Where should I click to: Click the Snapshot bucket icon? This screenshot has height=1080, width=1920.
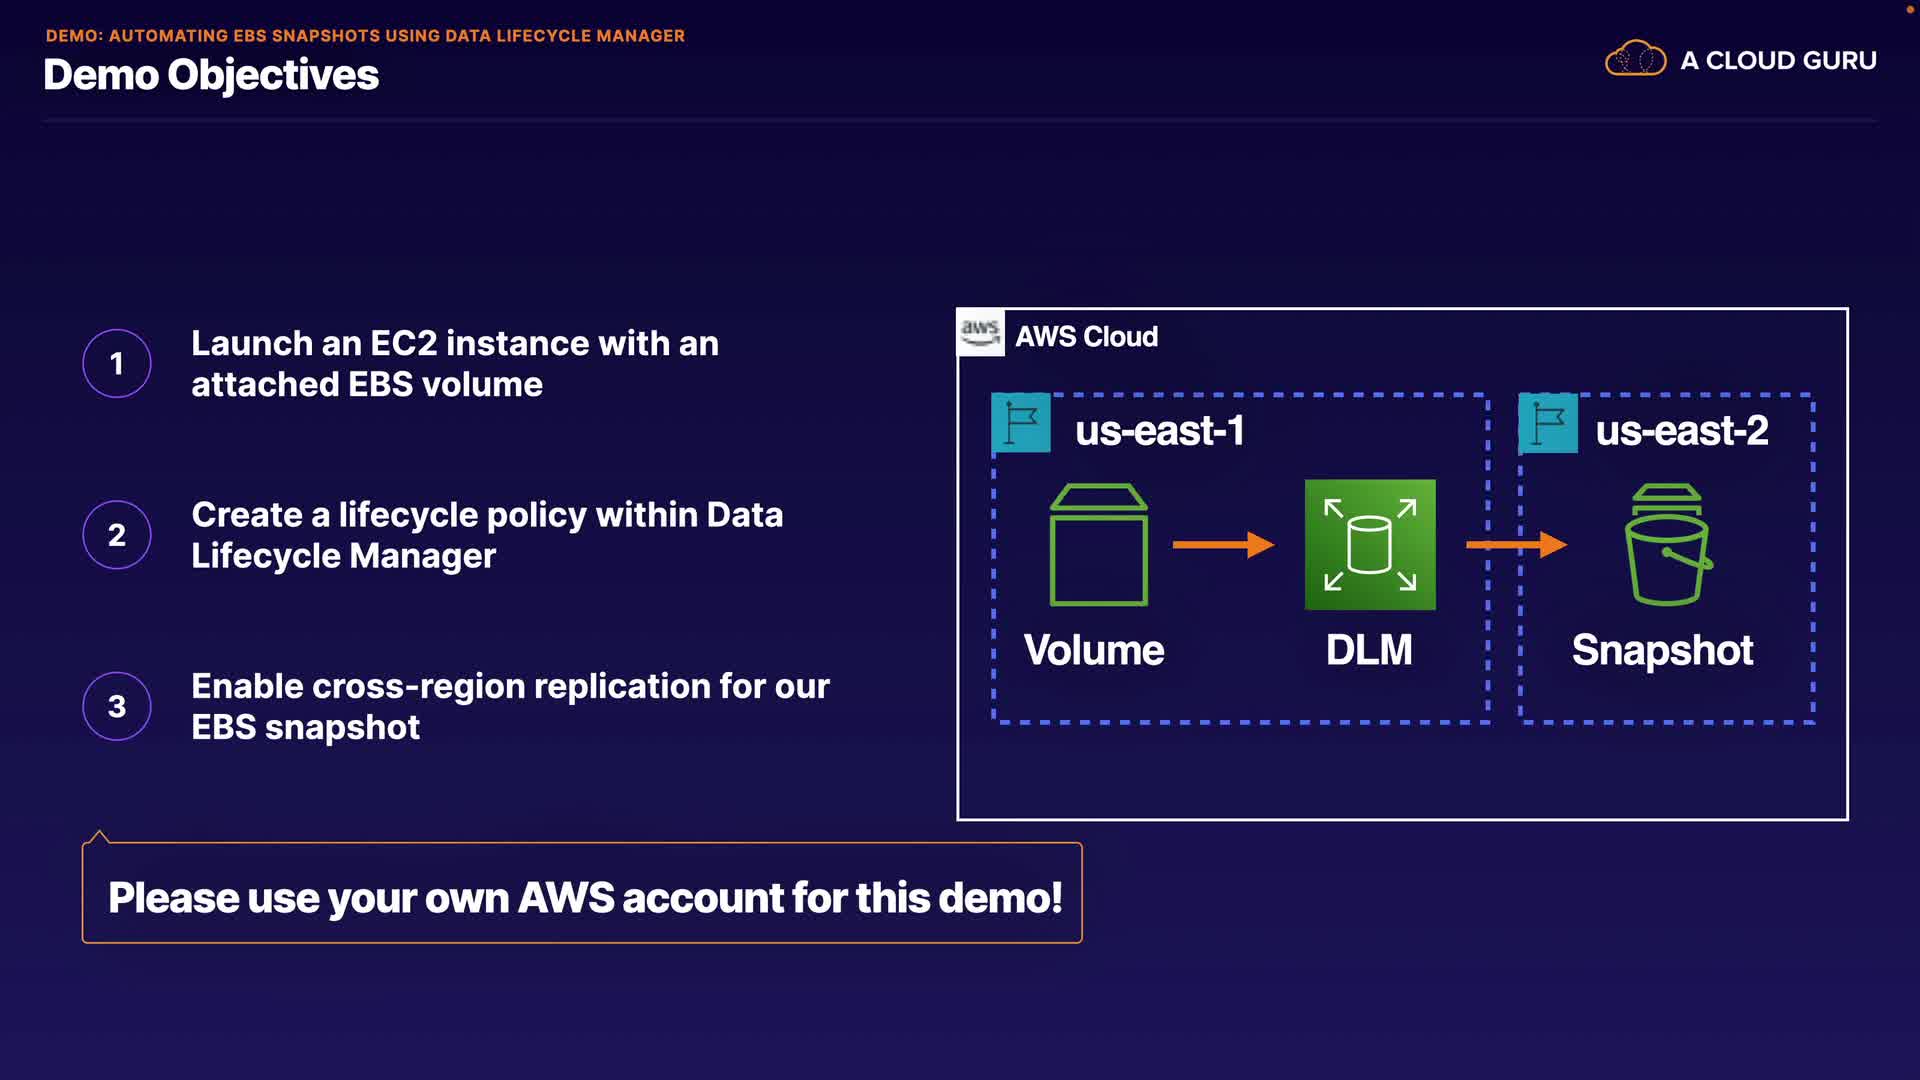tap(1666, 545)
